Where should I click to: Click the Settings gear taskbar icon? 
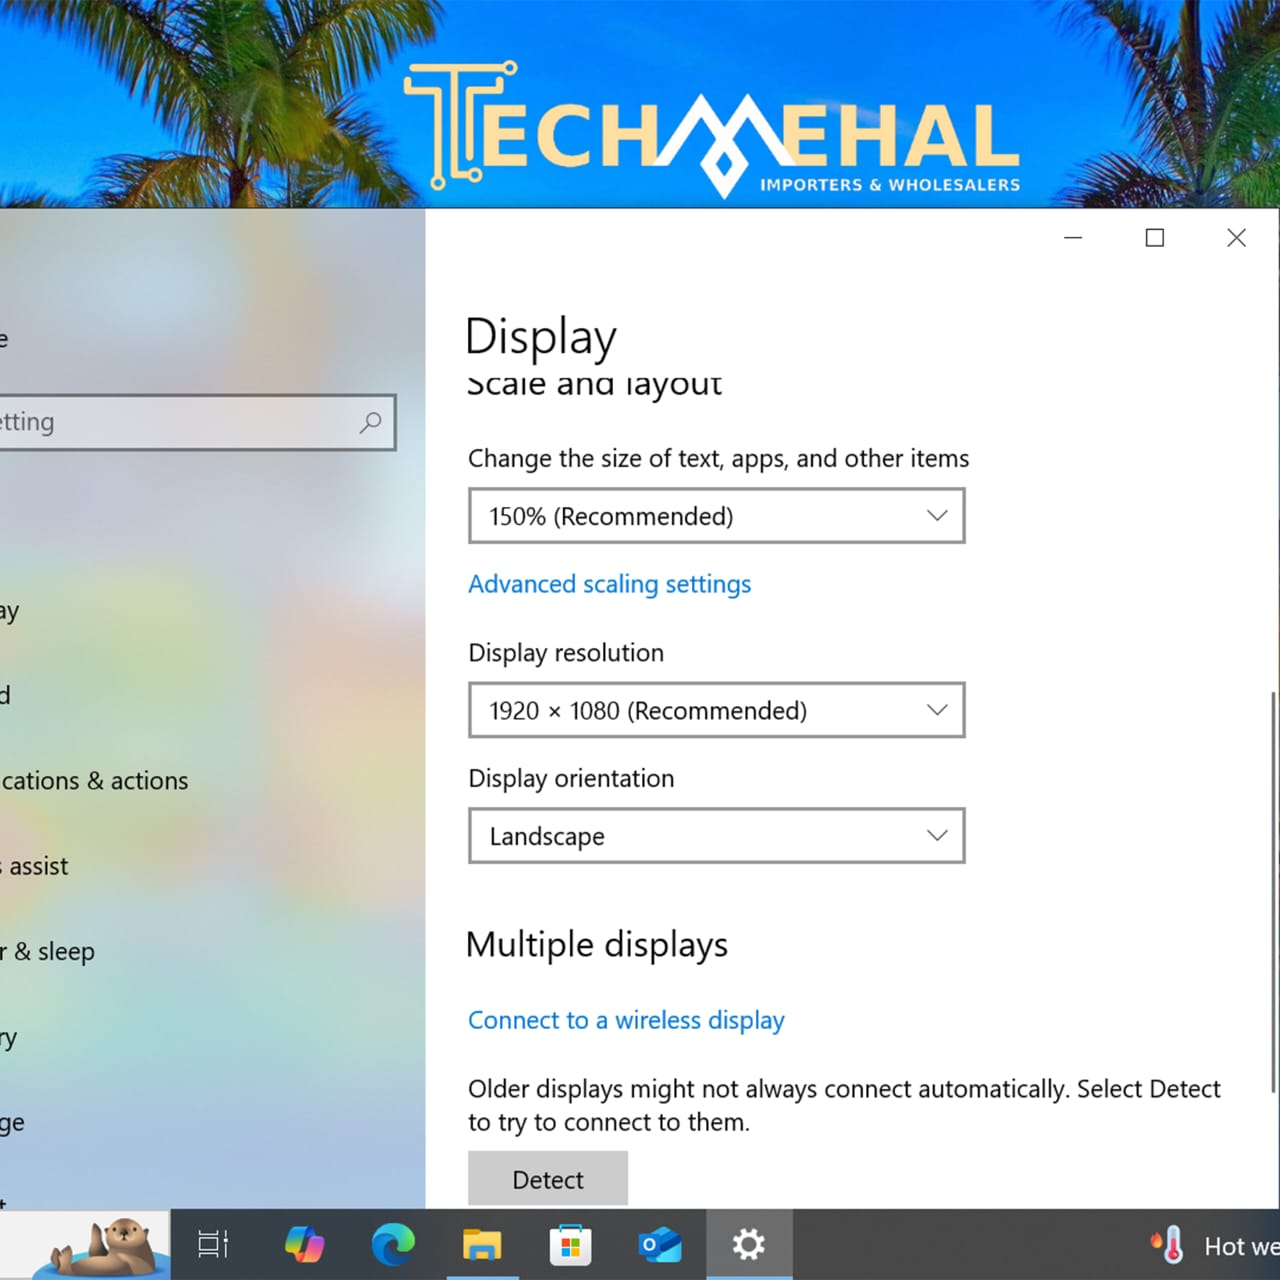749,1244
